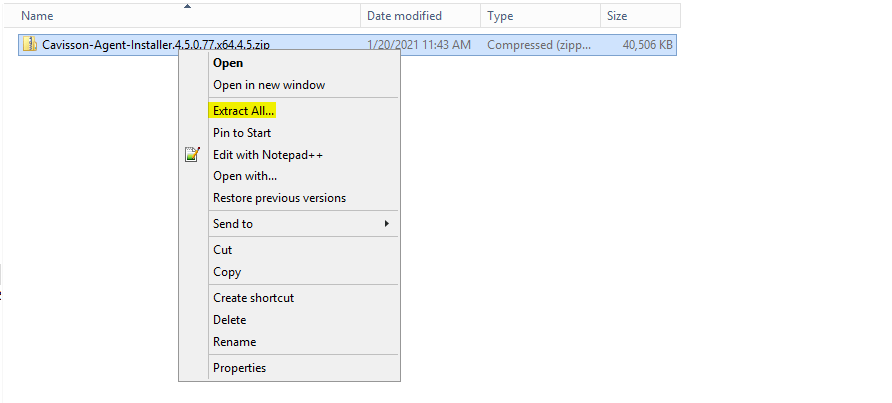Click the Notepad++ icon in context menu
The image size is (892, 403).
(x=193, y=154)
